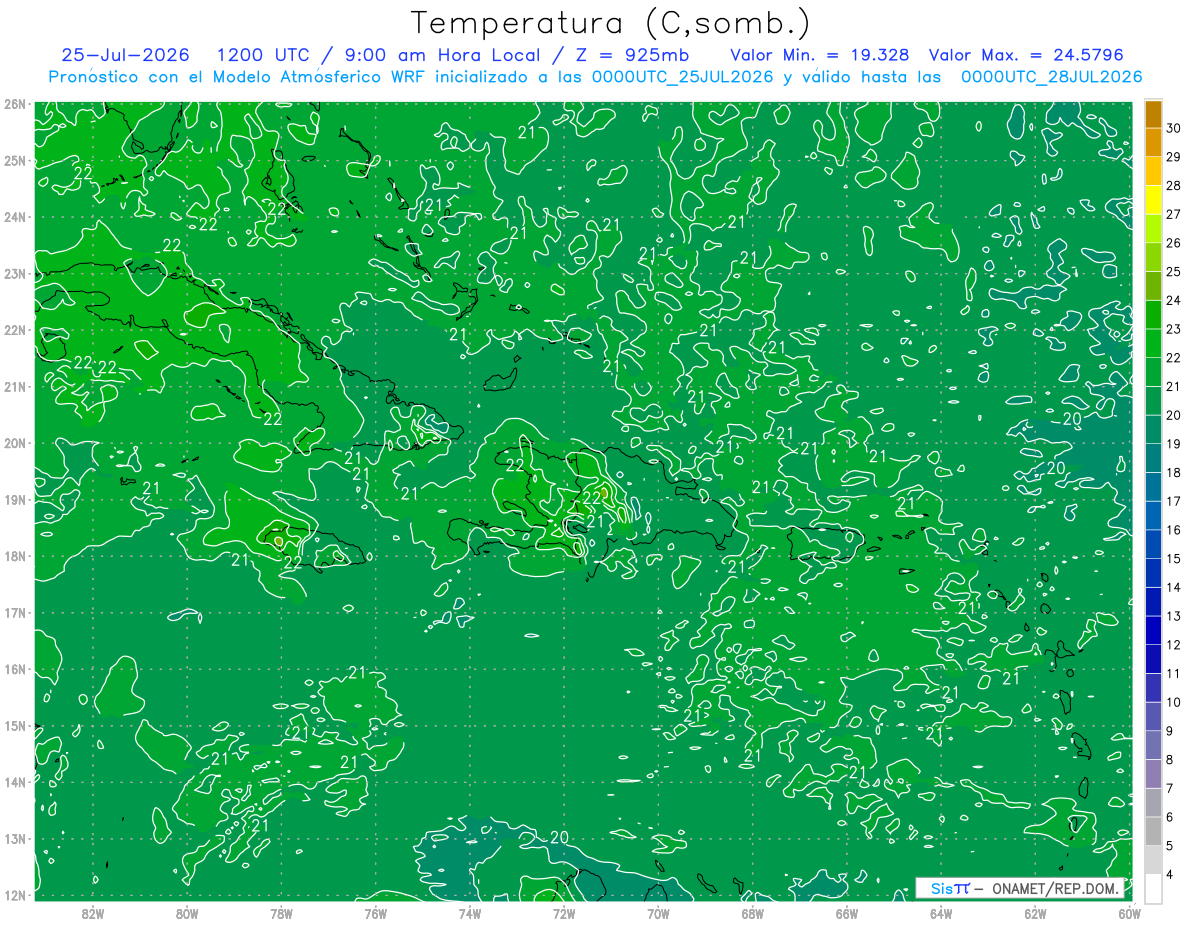Click the legend value '19'
The height and width of the screenshot is (927, 1200).
[1174, 443]
